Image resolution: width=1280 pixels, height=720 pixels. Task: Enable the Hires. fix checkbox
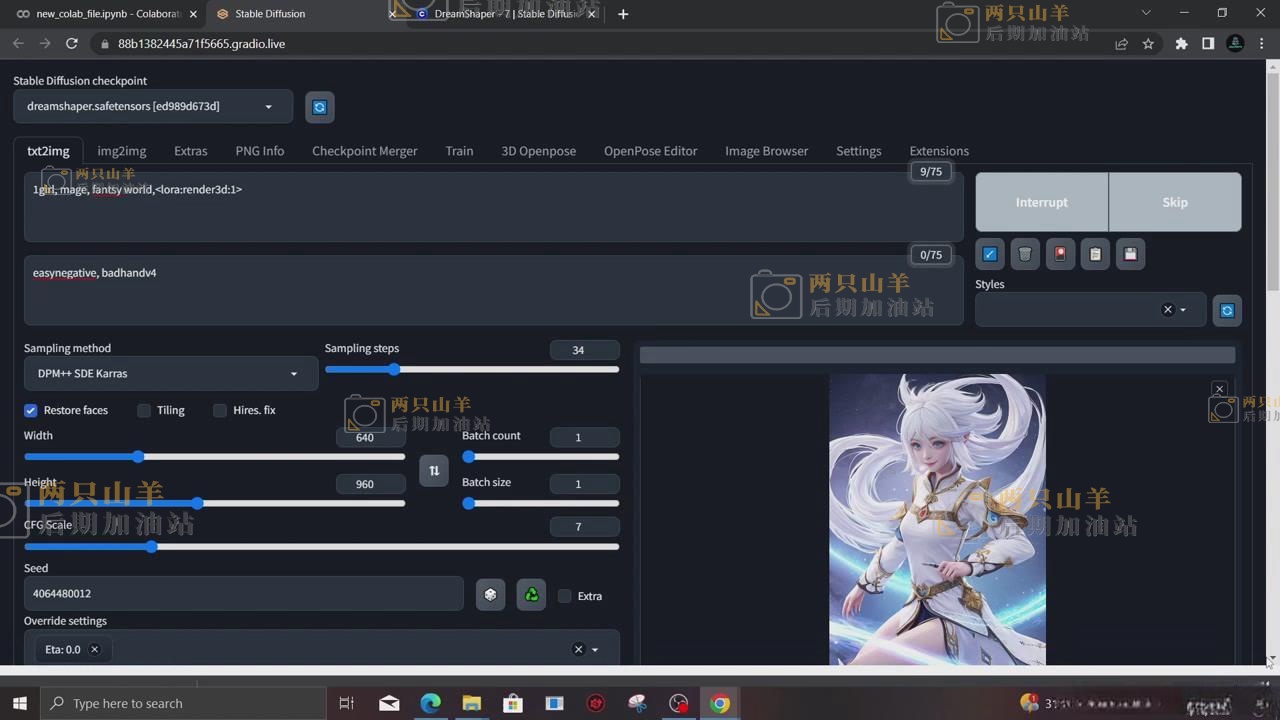click(220, 410)
